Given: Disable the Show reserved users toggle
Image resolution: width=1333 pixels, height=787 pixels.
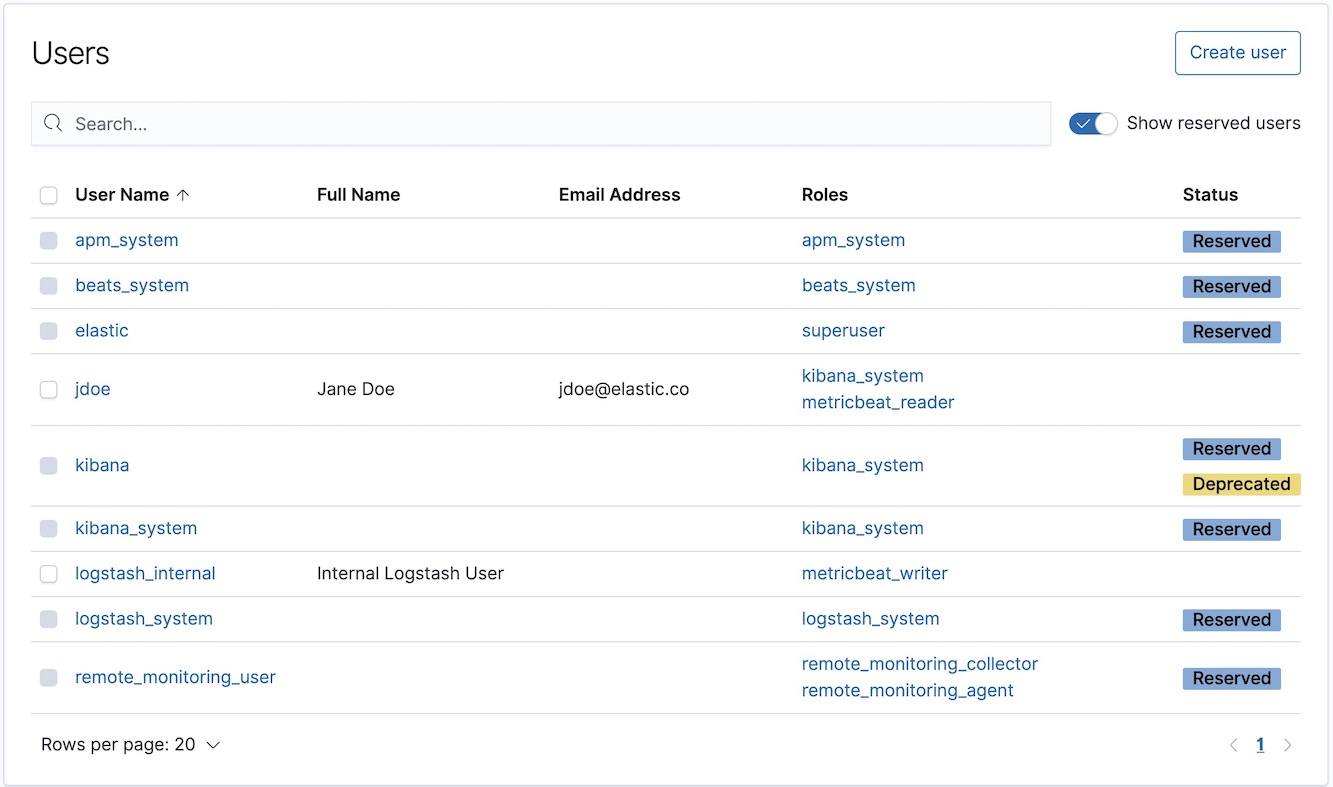Looking at the screenshot, I should (x=1092, y=123).
